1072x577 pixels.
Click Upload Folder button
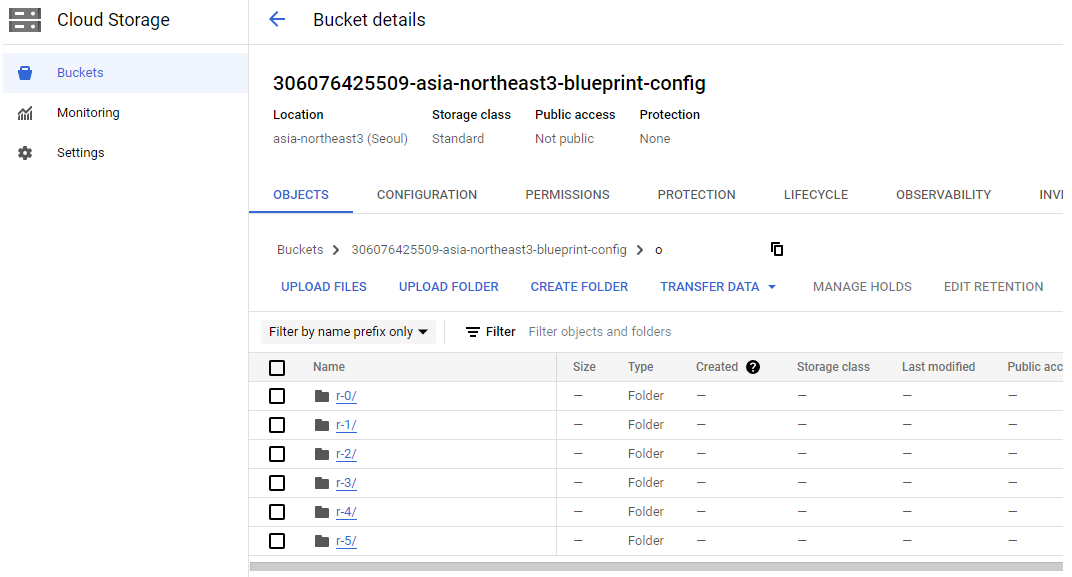pyautogui.click(x=448, y=286)
